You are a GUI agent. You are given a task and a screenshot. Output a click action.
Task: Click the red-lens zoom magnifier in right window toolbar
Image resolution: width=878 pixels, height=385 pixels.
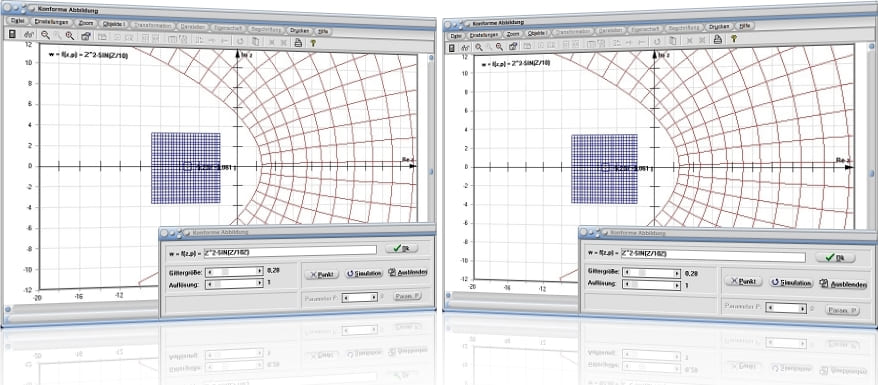(x=499, y=47)
